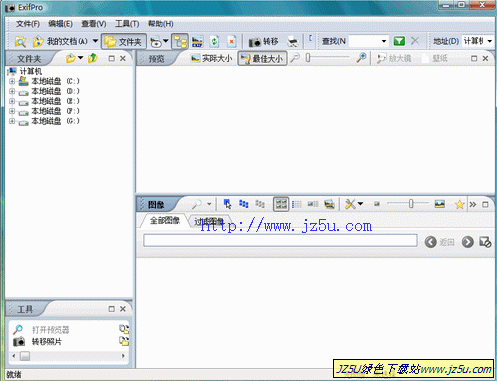Click the 转移 camera transfer button
The height and width of the screenshot is (381, 497).
[263, 41]
